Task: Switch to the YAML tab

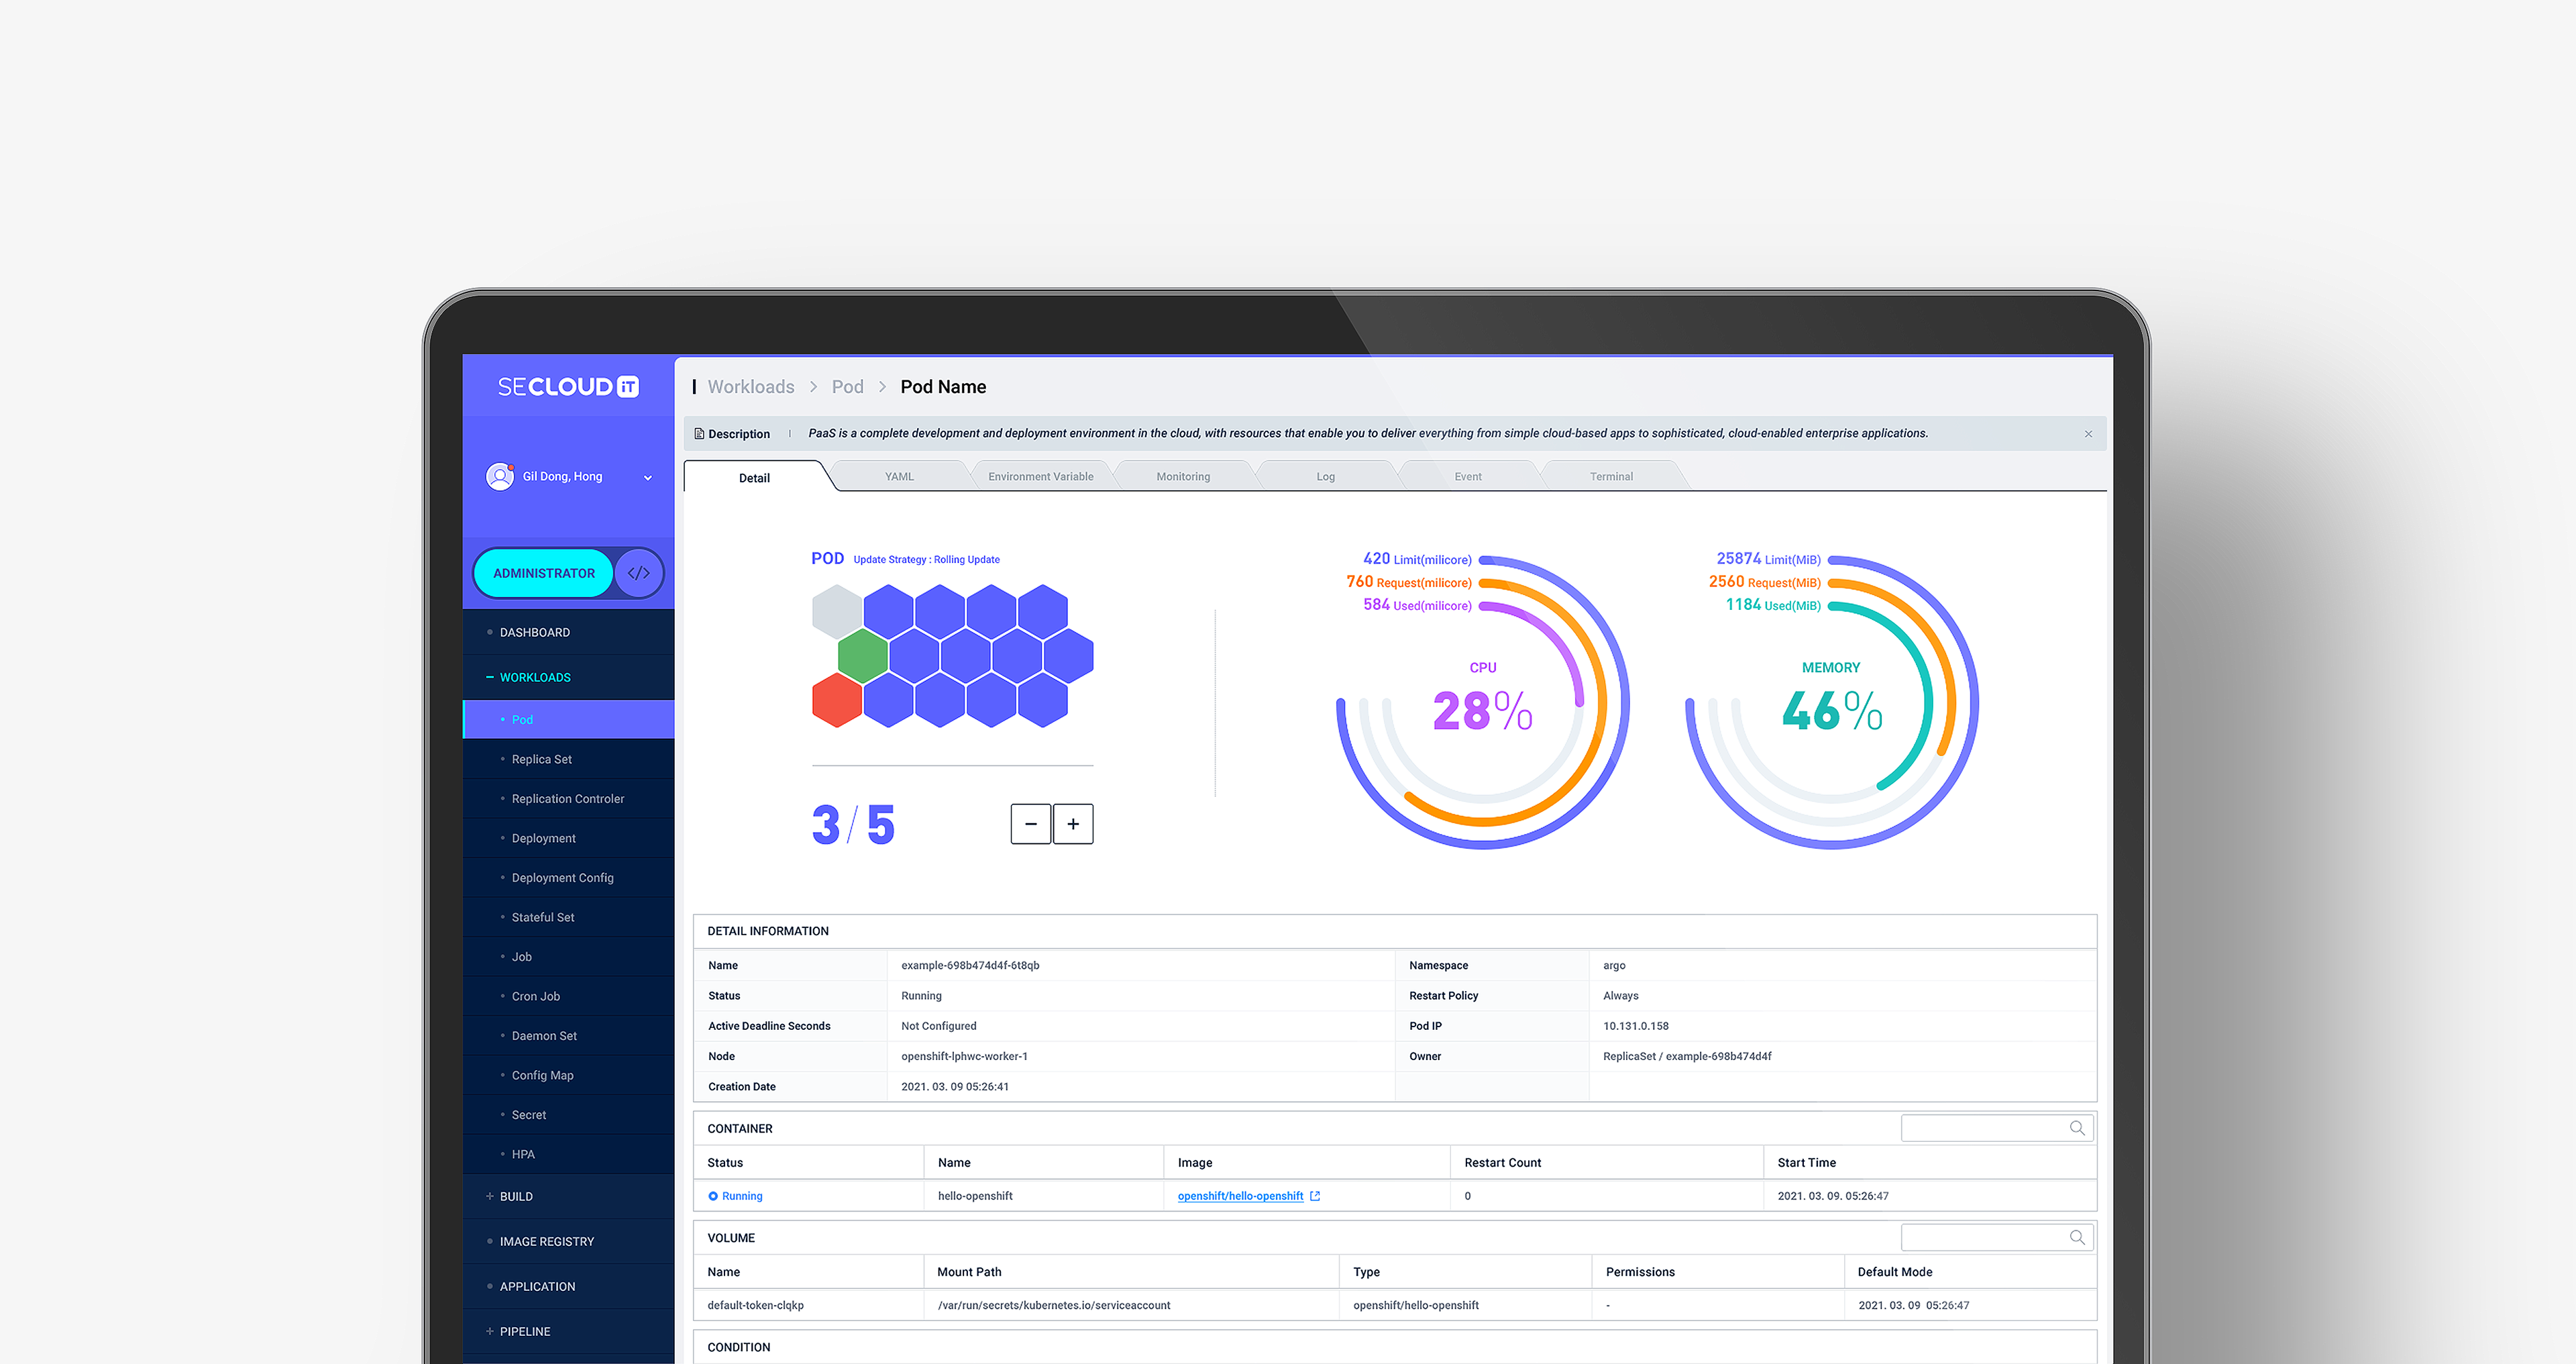Action: pyautogui.click(x=899, y=477)
